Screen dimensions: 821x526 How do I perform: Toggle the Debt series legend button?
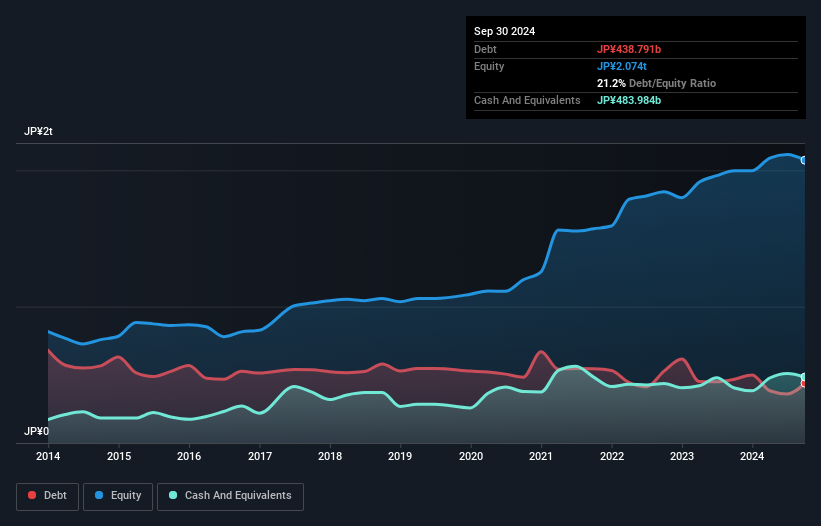click(x=47, y=496)
